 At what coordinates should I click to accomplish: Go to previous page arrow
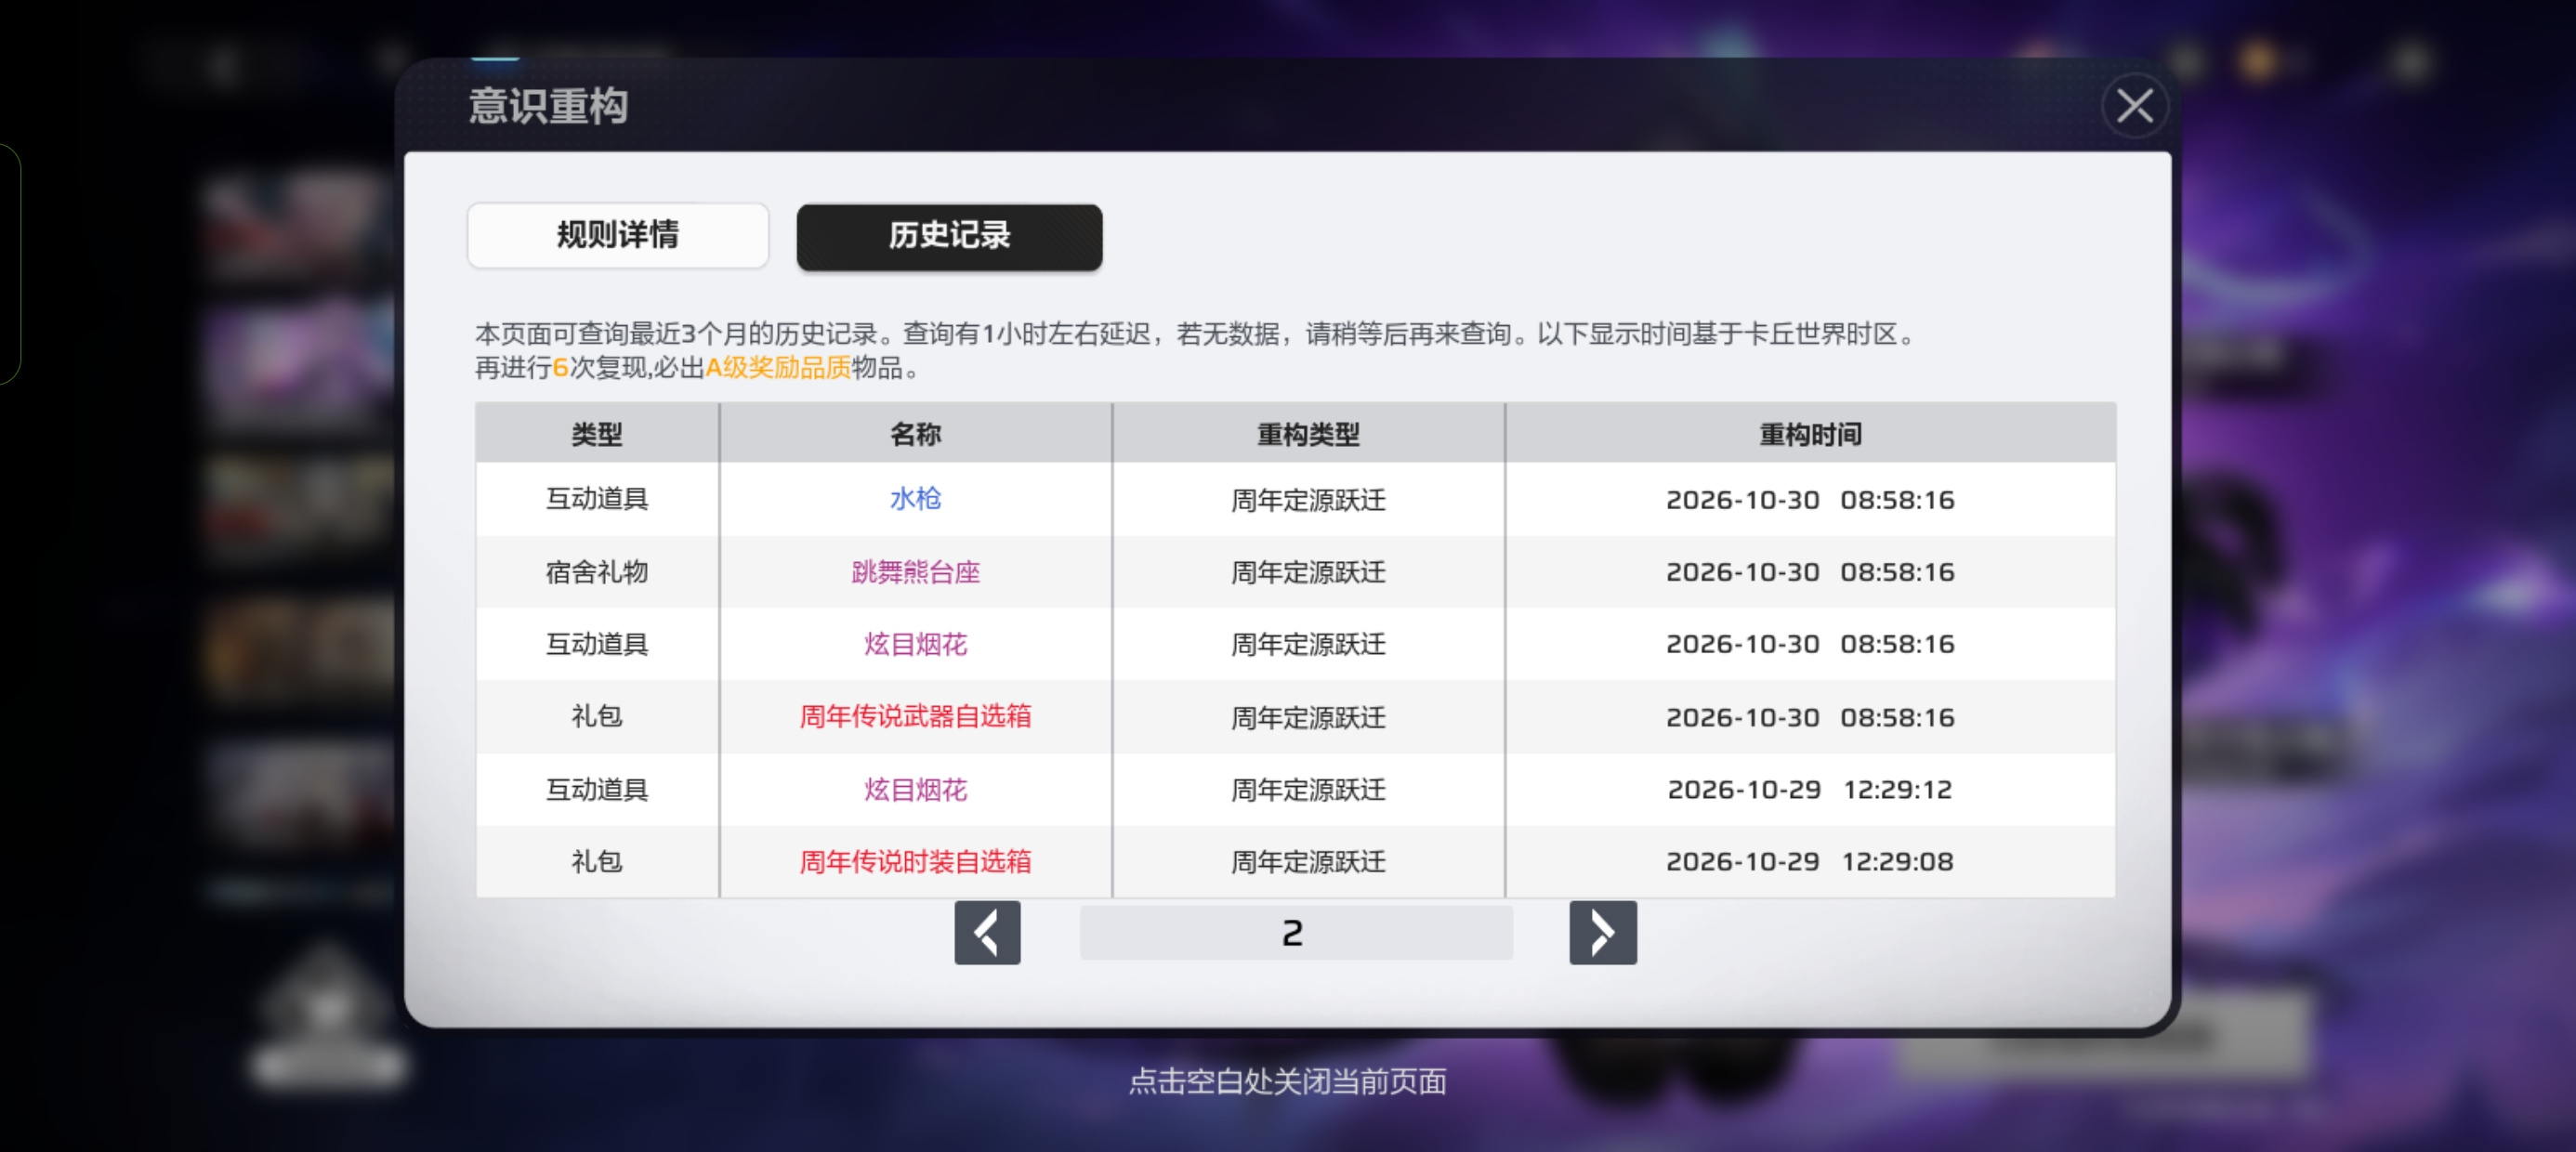(987, 932)
